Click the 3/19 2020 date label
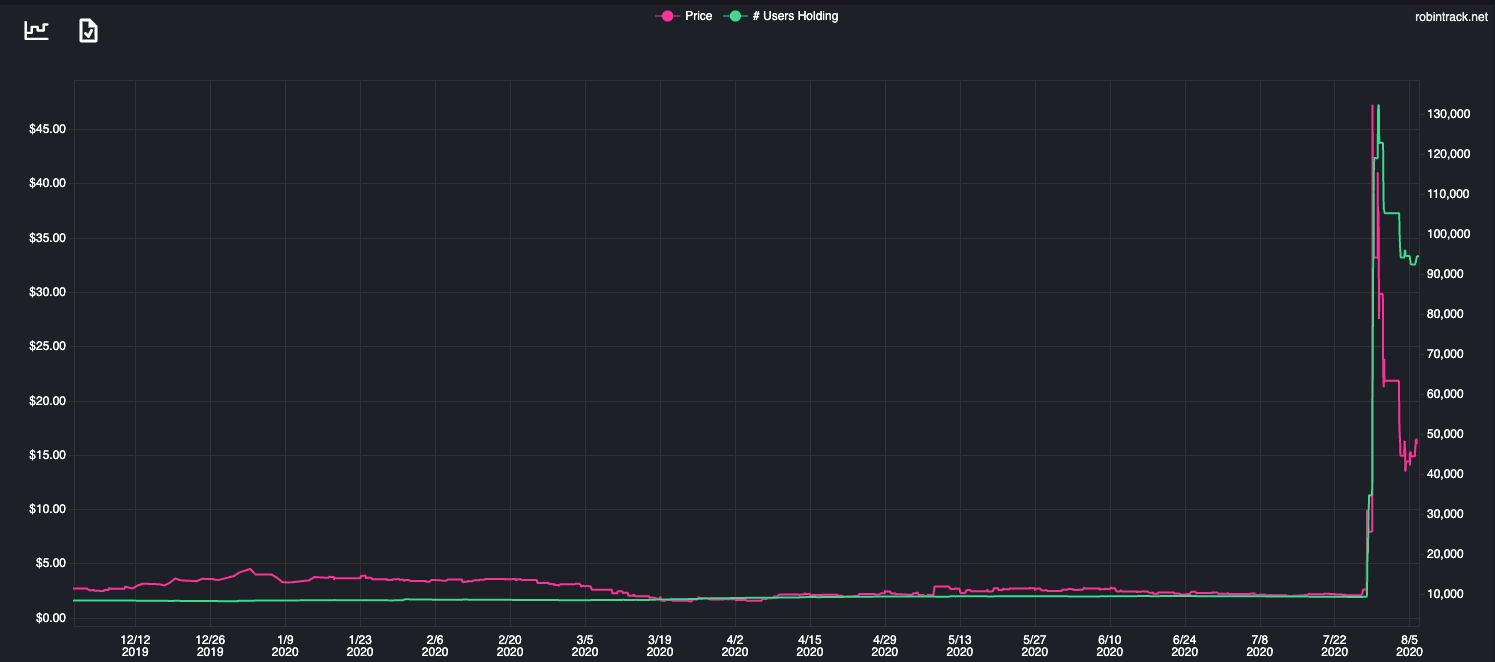The image size is (1495, 662). (x=660, y=644)
